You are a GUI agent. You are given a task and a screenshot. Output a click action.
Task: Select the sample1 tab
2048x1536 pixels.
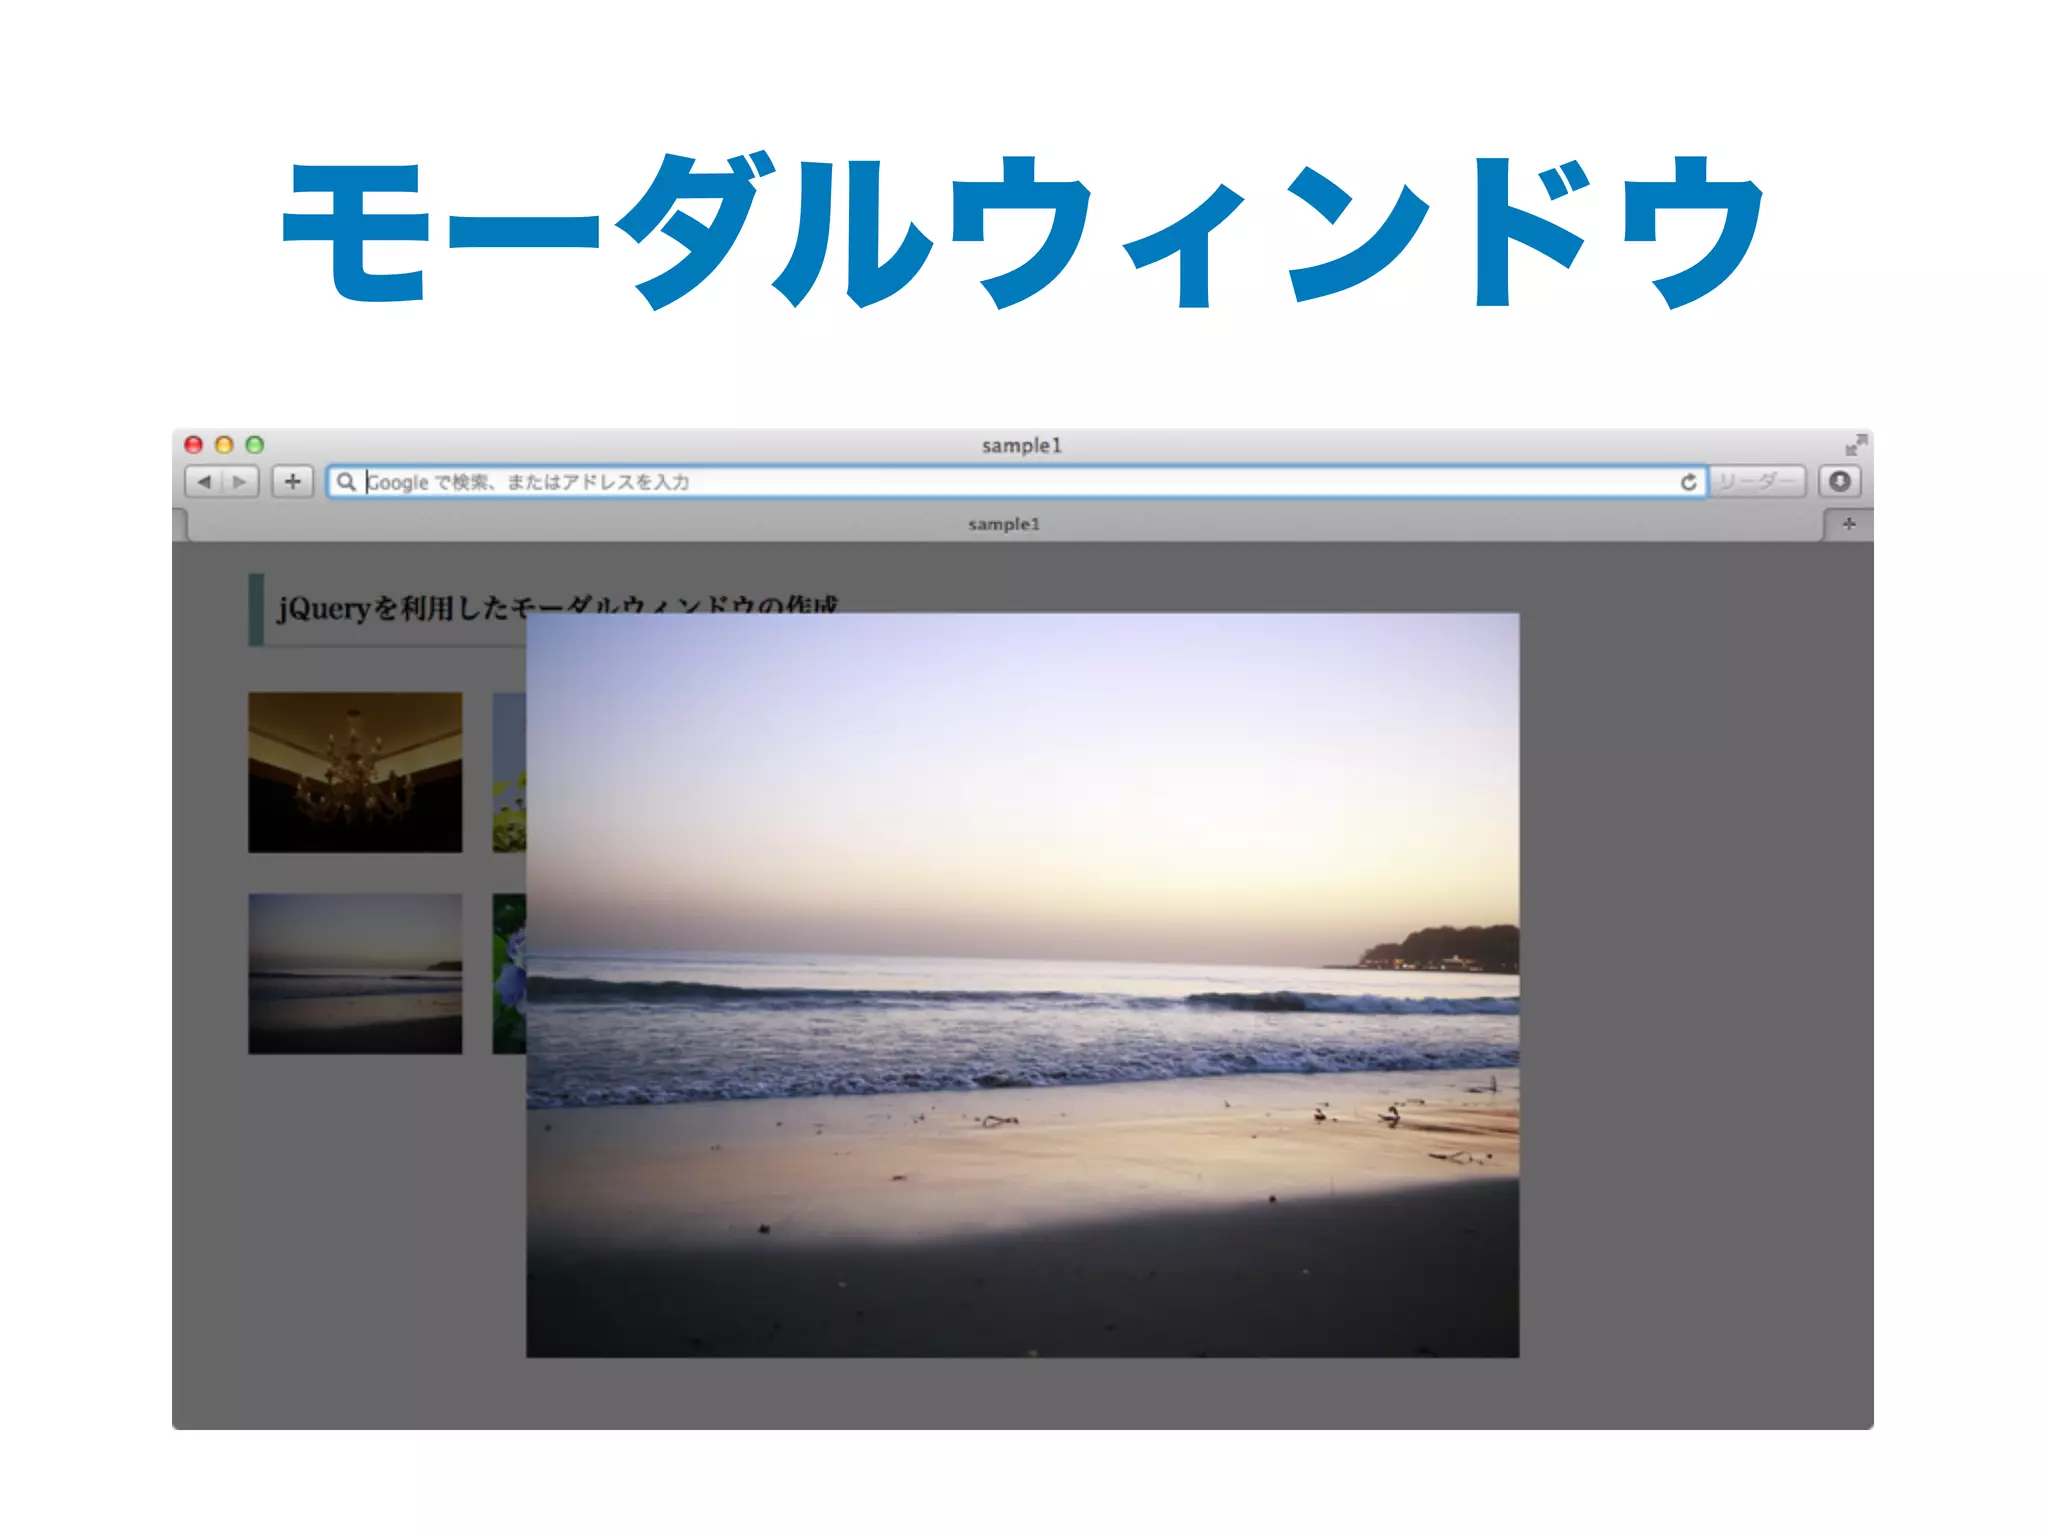pyautogui.click(x=1004, y=524)
